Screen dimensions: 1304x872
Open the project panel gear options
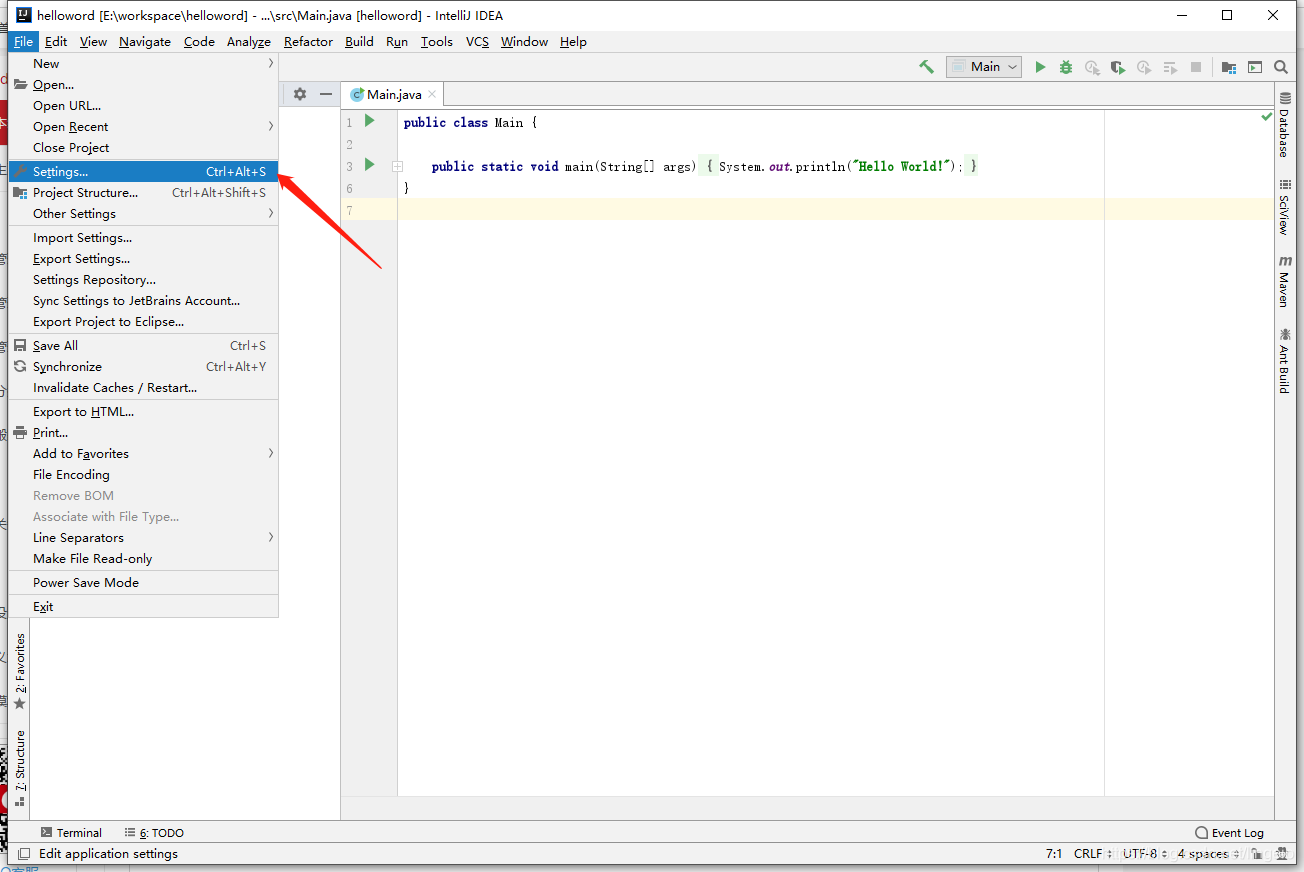pyautogui.click(x=300, y=94)
